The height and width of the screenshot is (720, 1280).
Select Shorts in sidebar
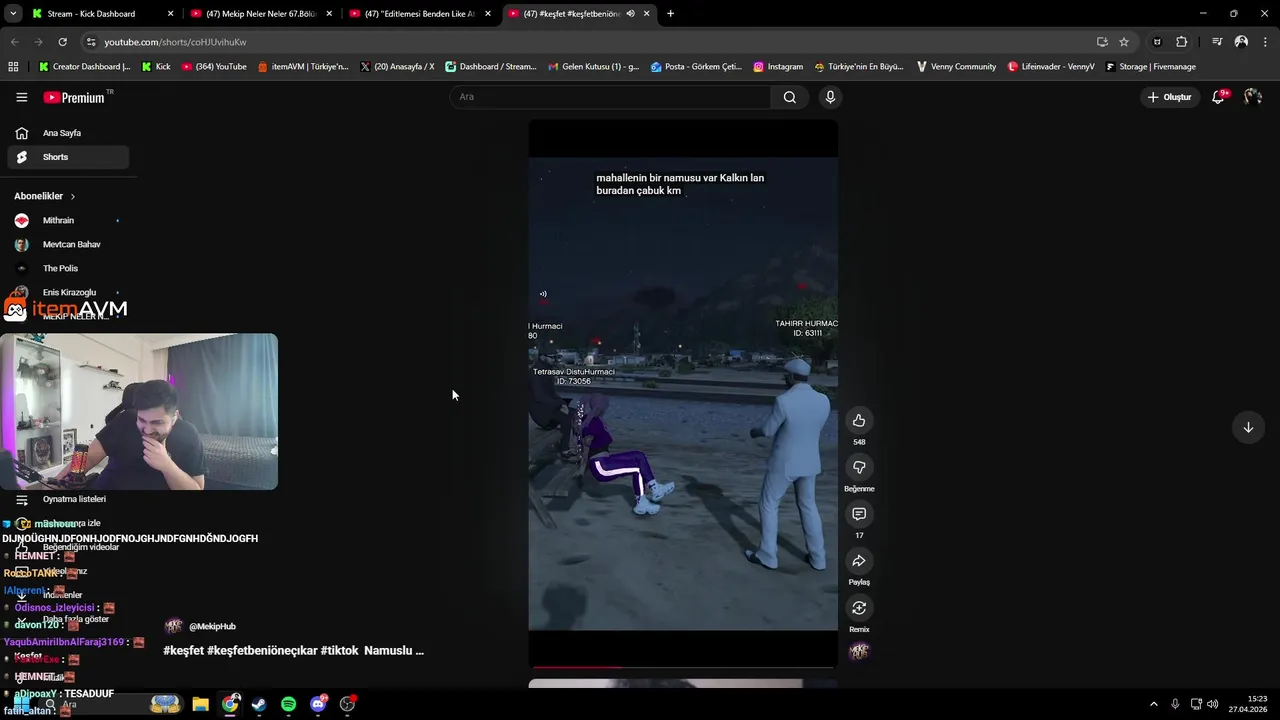[x=68, y=157]
